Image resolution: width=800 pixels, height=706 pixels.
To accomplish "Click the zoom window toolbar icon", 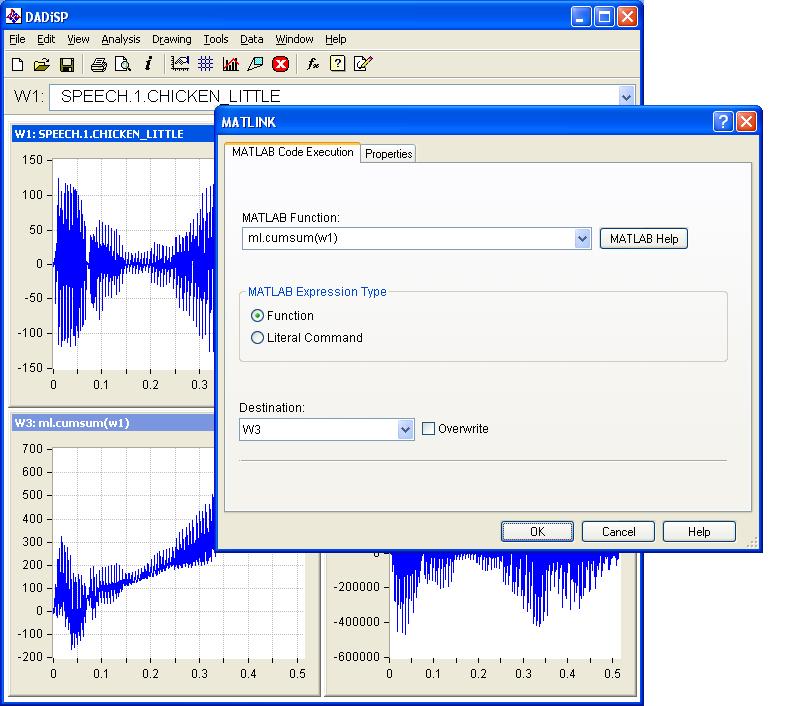I will (x=255, y=64).
